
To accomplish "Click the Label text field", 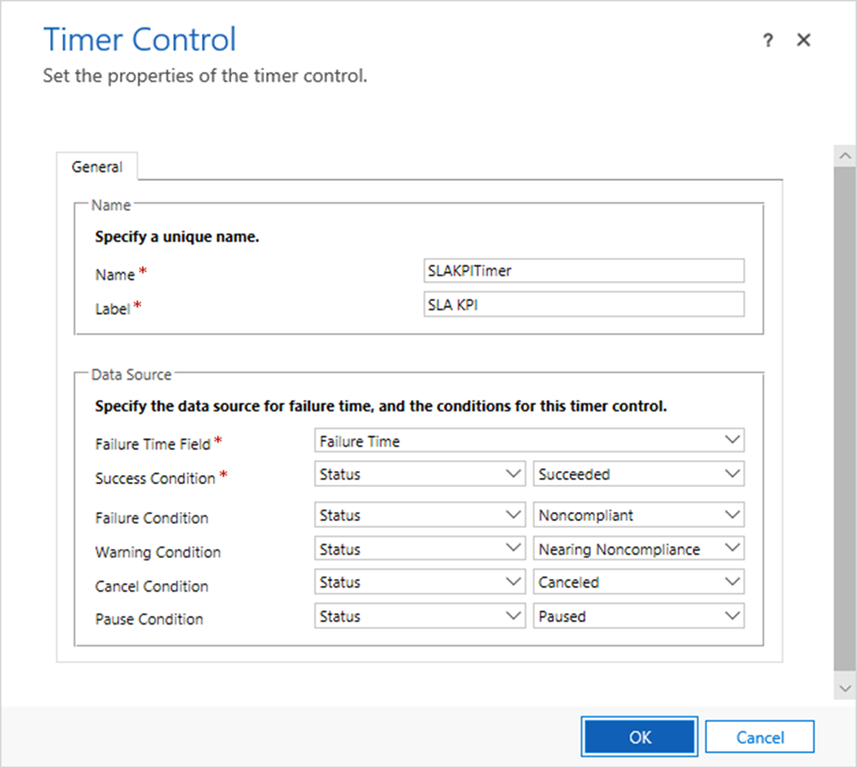I will [x=584, y=305].
